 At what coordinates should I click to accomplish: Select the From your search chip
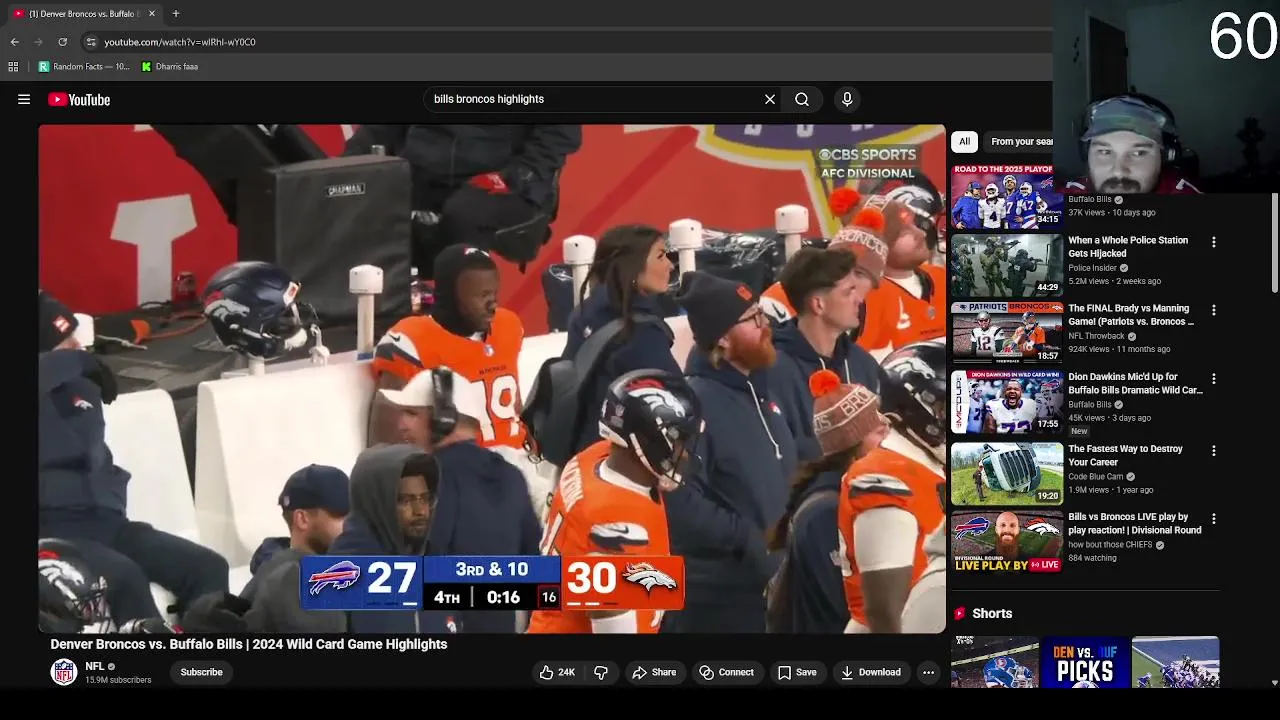[1021, 141]
